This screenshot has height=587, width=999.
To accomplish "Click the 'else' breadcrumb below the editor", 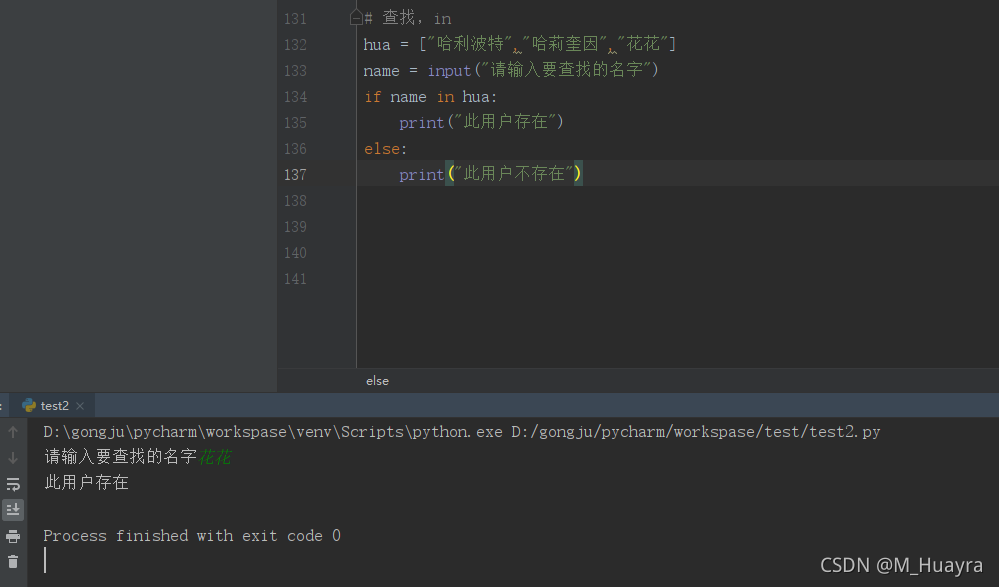I will tap(377, 381).
